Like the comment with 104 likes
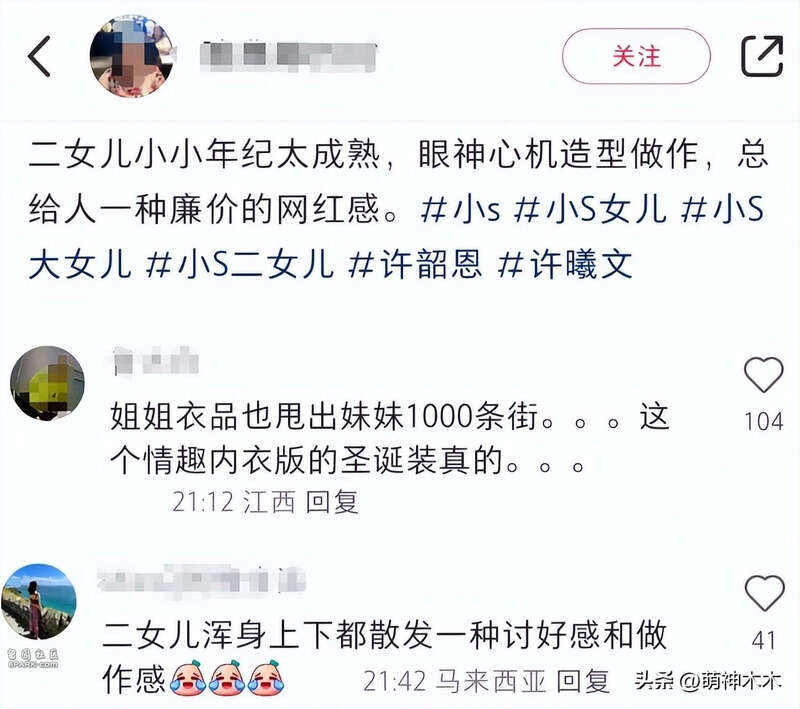 [763, 375]
